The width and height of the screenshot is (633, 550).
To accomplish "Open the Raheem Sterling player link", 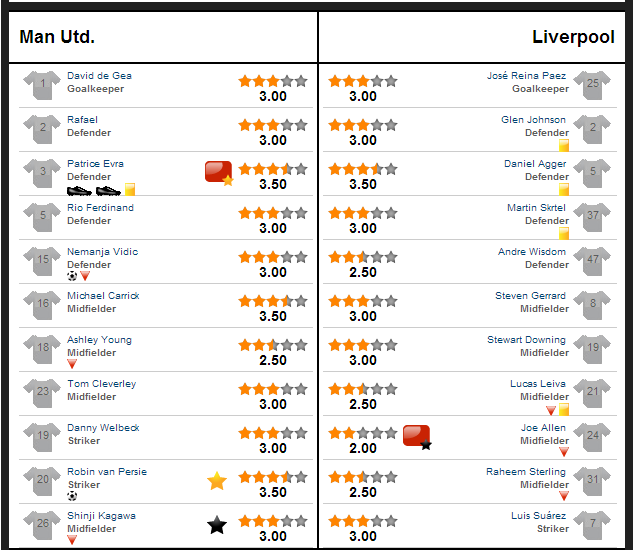I will coord(526,472).
